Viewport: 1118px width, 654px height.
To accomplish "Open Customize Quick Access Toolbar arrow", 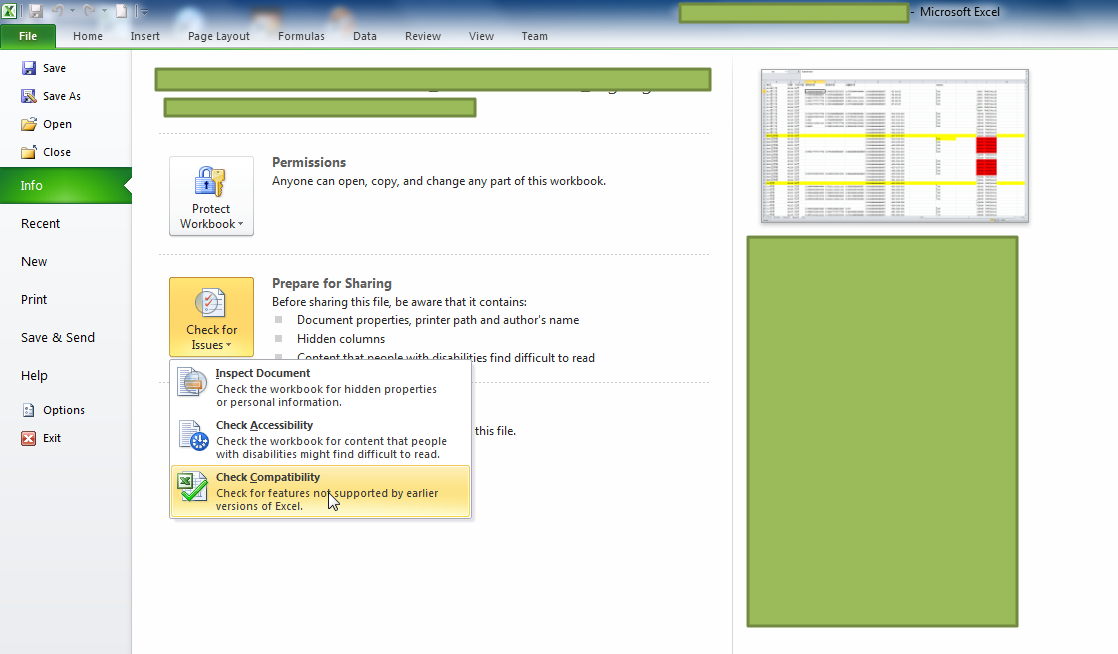I will pyautogui.click(x=144, y=11).
